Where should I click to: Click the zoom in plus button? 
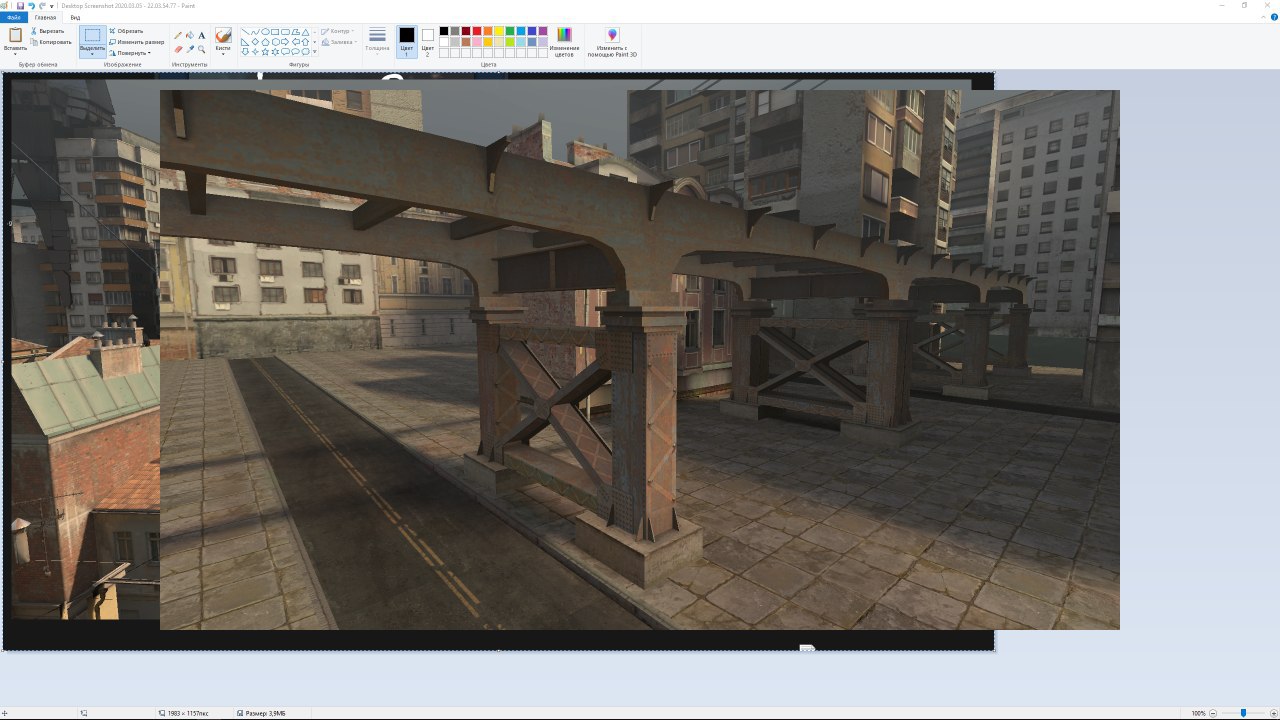(x=1274, y=713)
